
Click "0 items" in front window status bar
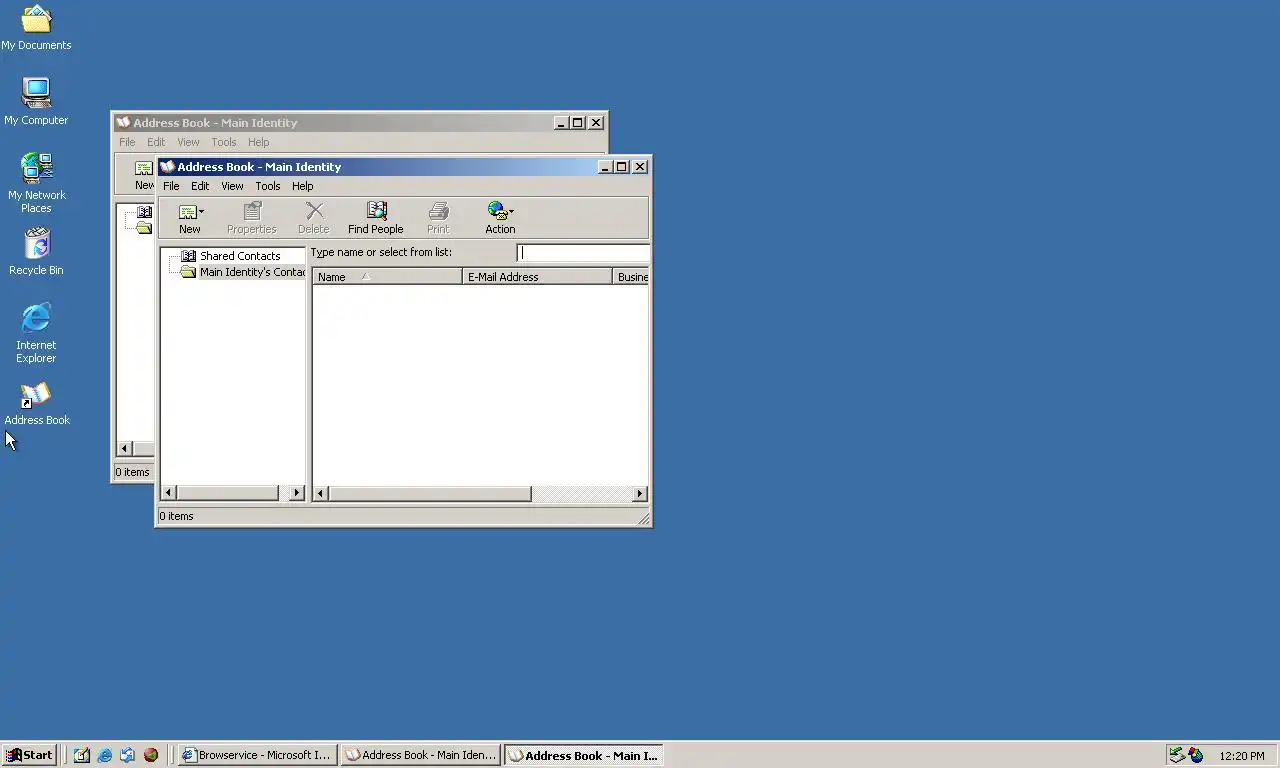176,516
